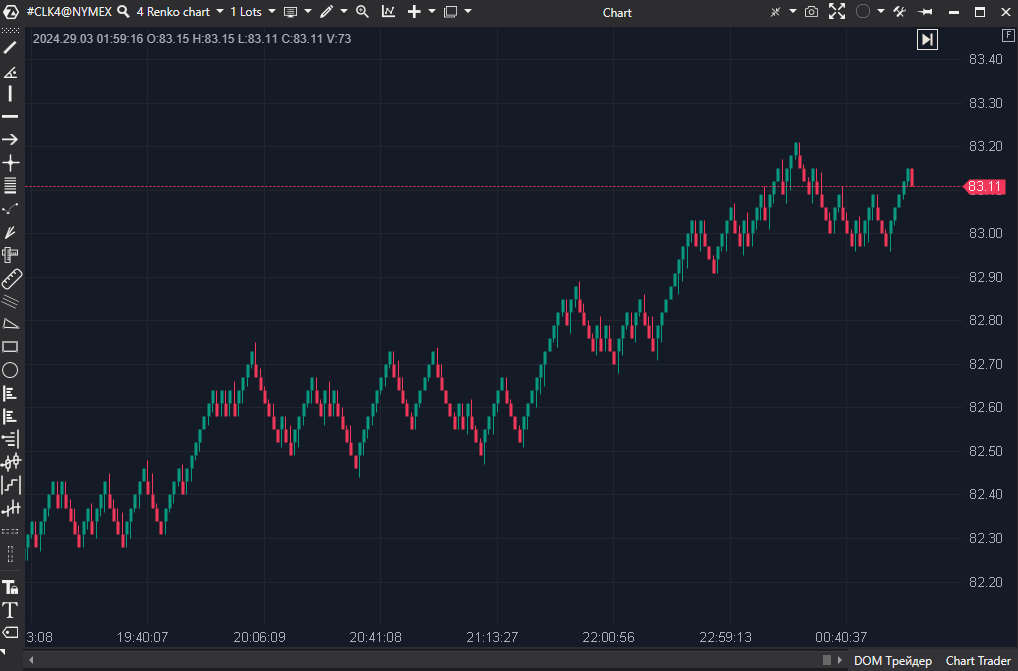Take a chart screenshot with the camera icon
This screenshot has width=1018, height=671.
[x=811, y=12]
